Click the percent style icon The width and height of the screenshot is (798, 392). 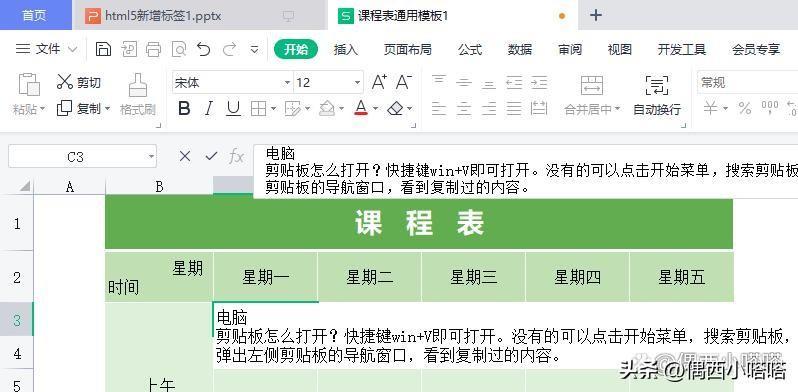(x=745, y=108)
